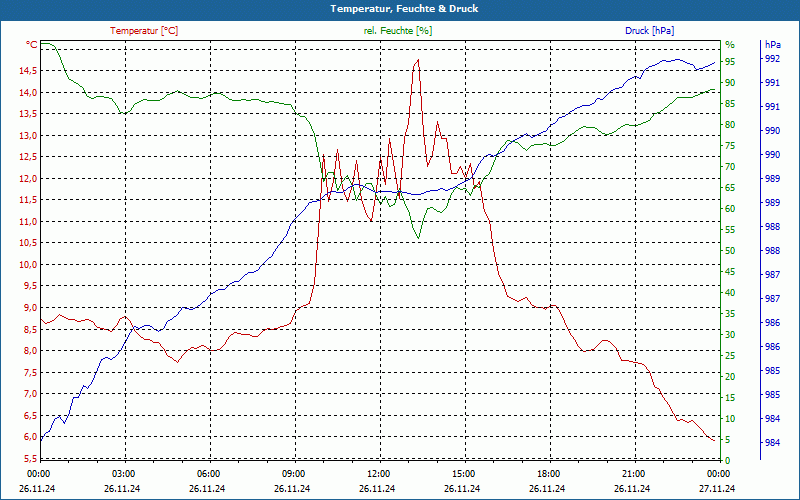Click the green "20" humidity axis value
800x500 pixels.
click(x=730, y=377)
